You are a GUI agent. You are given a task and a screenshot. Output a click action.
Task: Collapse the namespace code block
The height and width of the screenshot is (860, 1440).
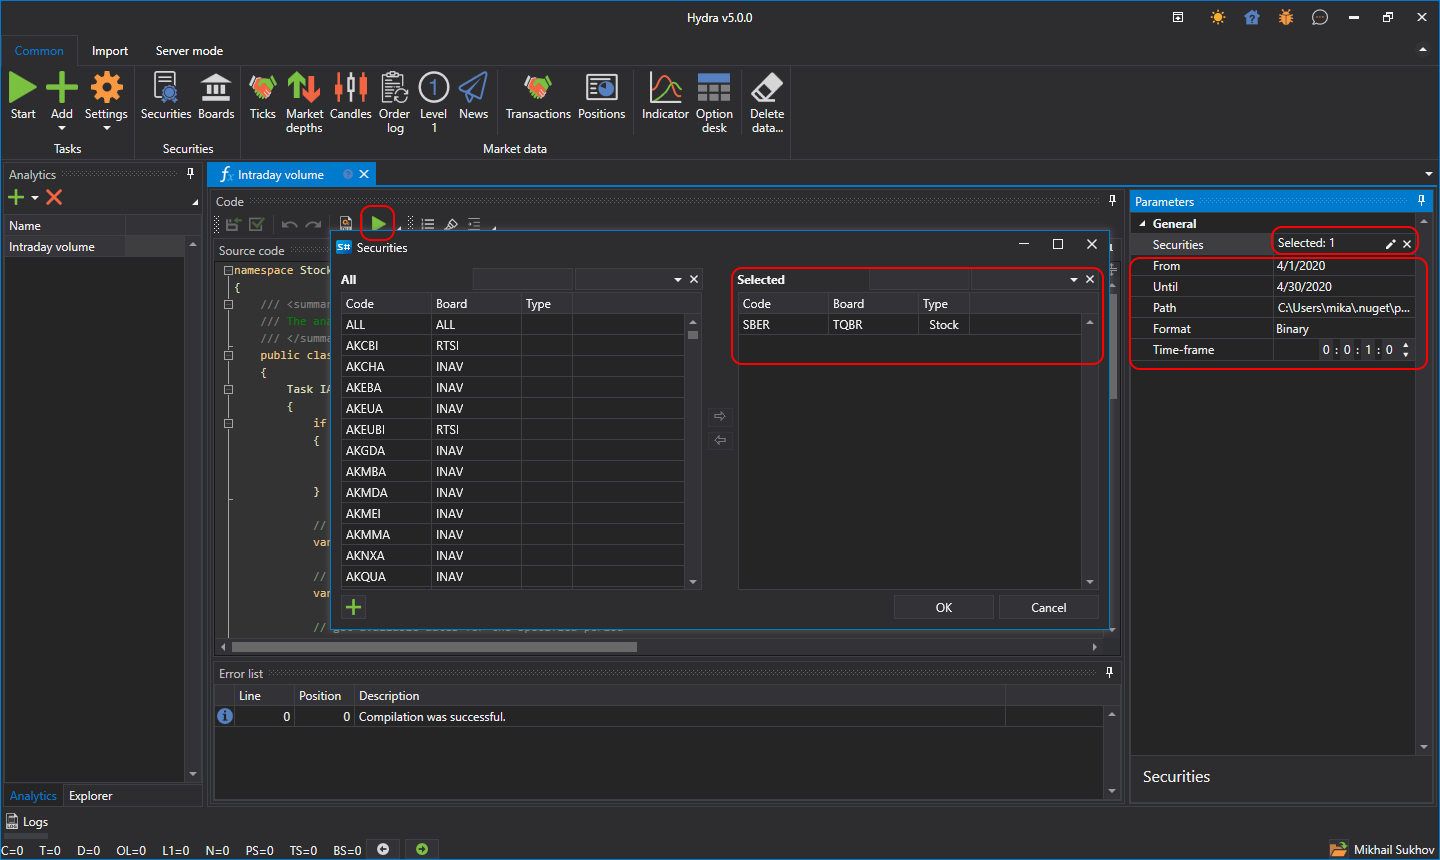(228, 271)
